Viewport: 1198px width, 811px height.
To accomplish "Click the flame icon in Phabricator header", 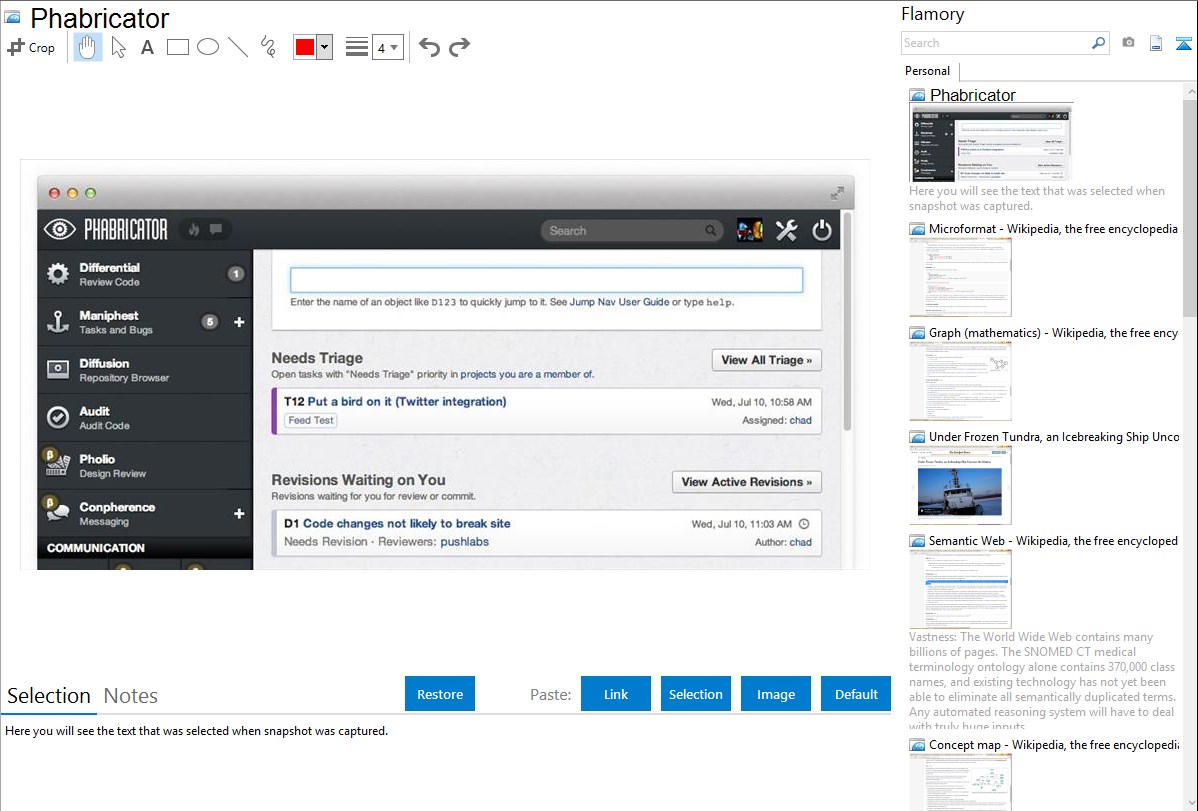I will pyautogui.click(x=194, y=229).
